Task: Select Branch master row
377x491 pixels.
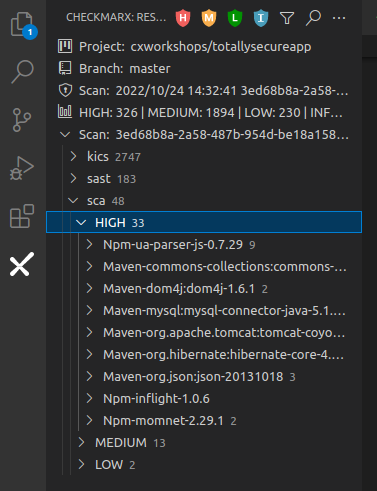Action: (204, 68)
